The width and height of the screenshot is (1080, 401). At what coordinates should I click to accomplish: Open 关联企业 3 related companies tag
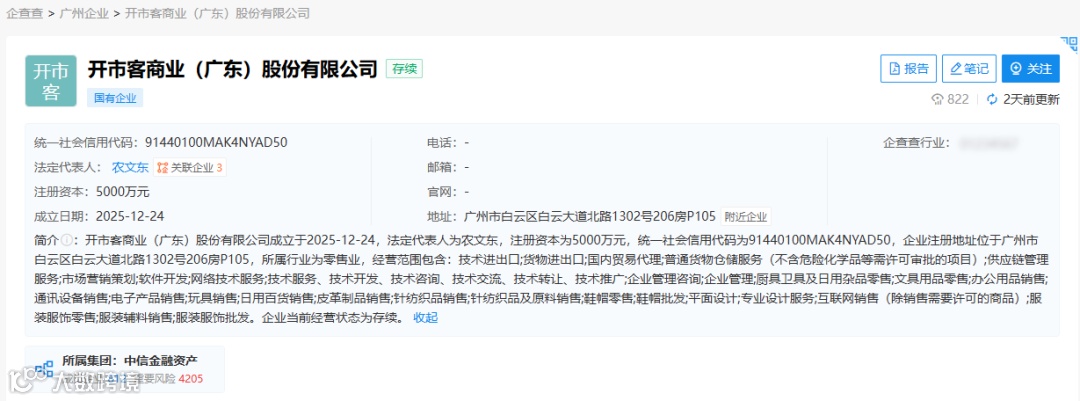(189, 167)
